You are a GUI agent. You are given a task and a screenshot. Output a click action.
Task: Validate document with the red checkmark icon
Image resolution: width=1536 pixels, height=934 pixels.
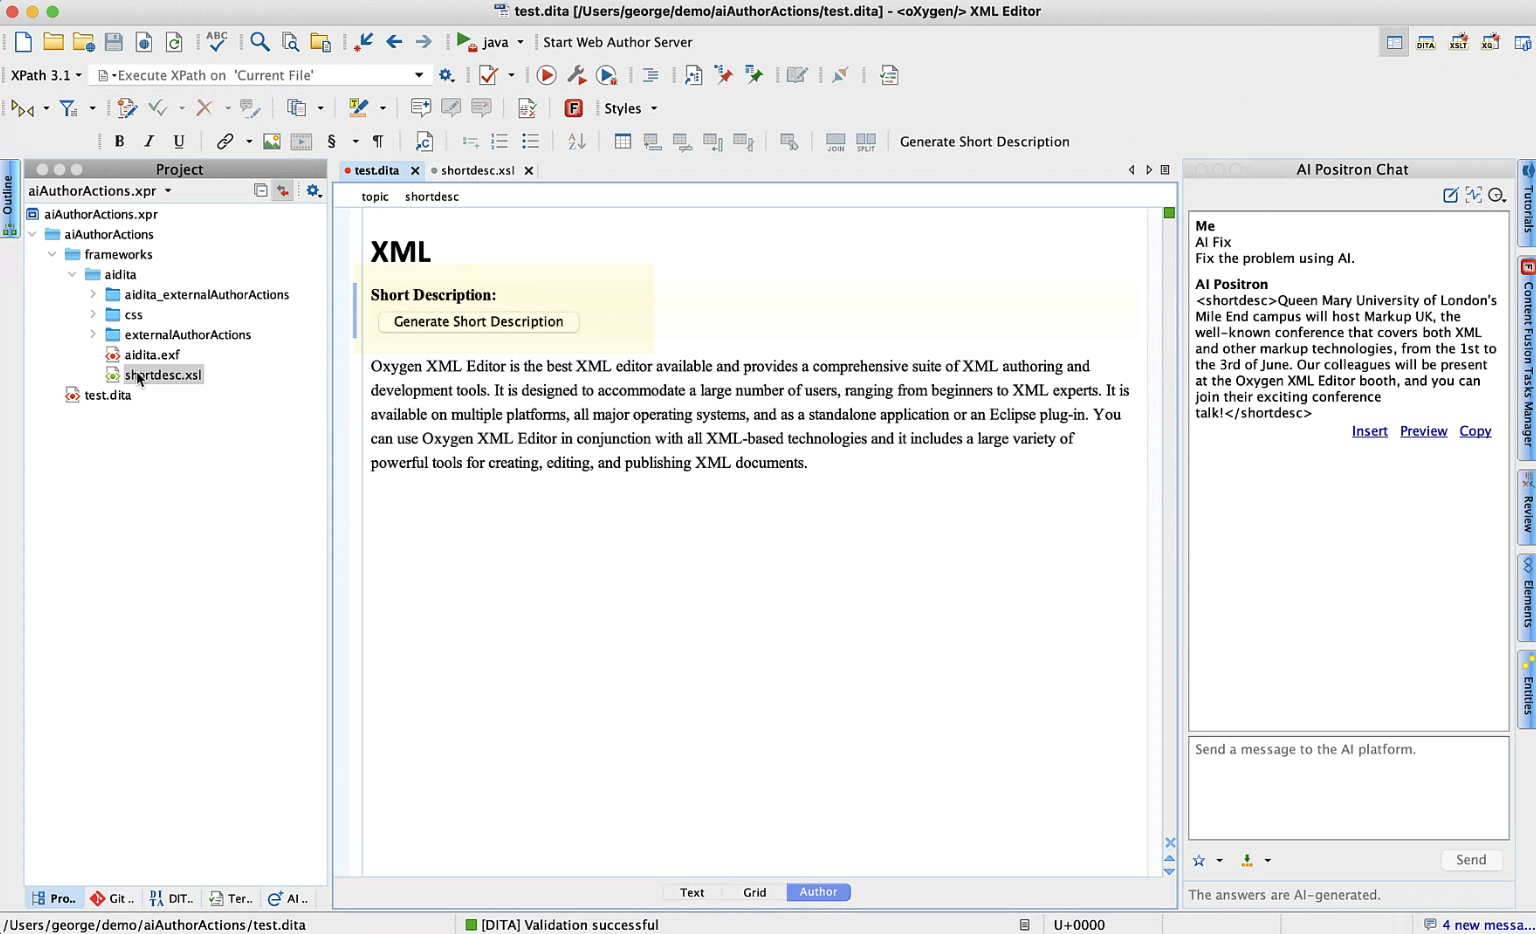pyautogui.click(x=488, y=75)
